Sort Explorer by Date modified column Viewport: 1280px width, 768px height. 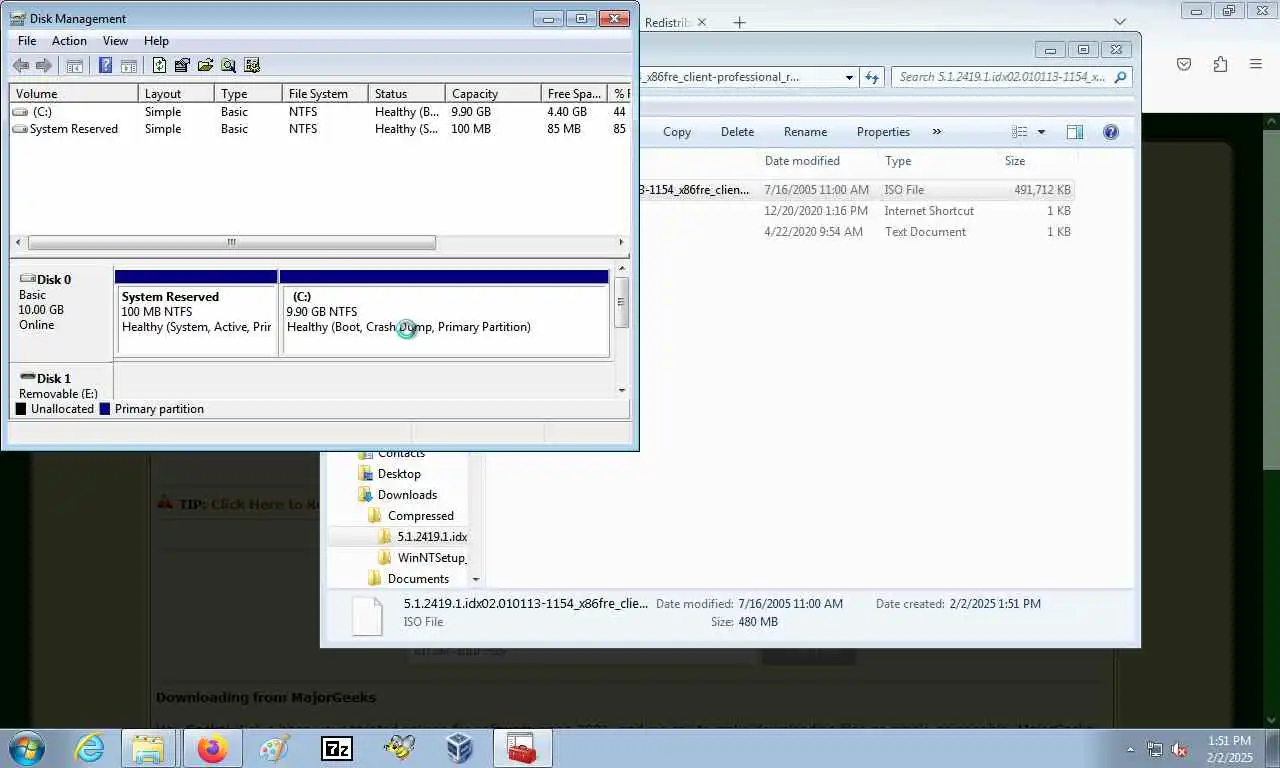pyautogui.click(x=818, y=161)
